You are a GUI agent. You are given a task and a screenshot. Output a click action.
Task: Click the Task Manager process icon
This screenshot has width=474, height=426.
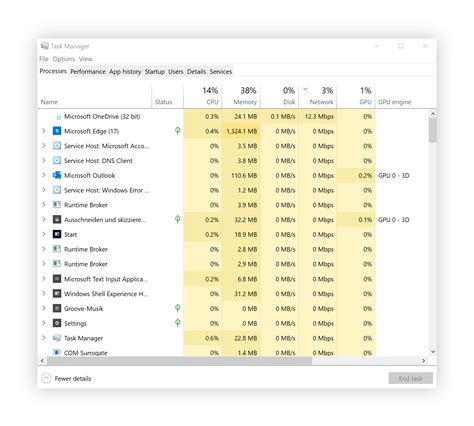coord(57,338)
